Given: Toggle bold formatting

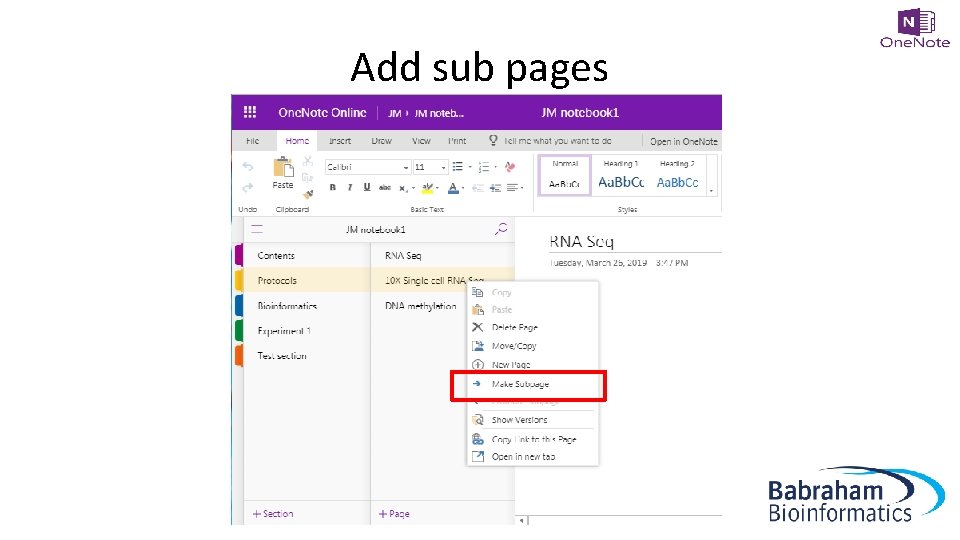Looking at the screenshot, I should click(x=332, y=187).
